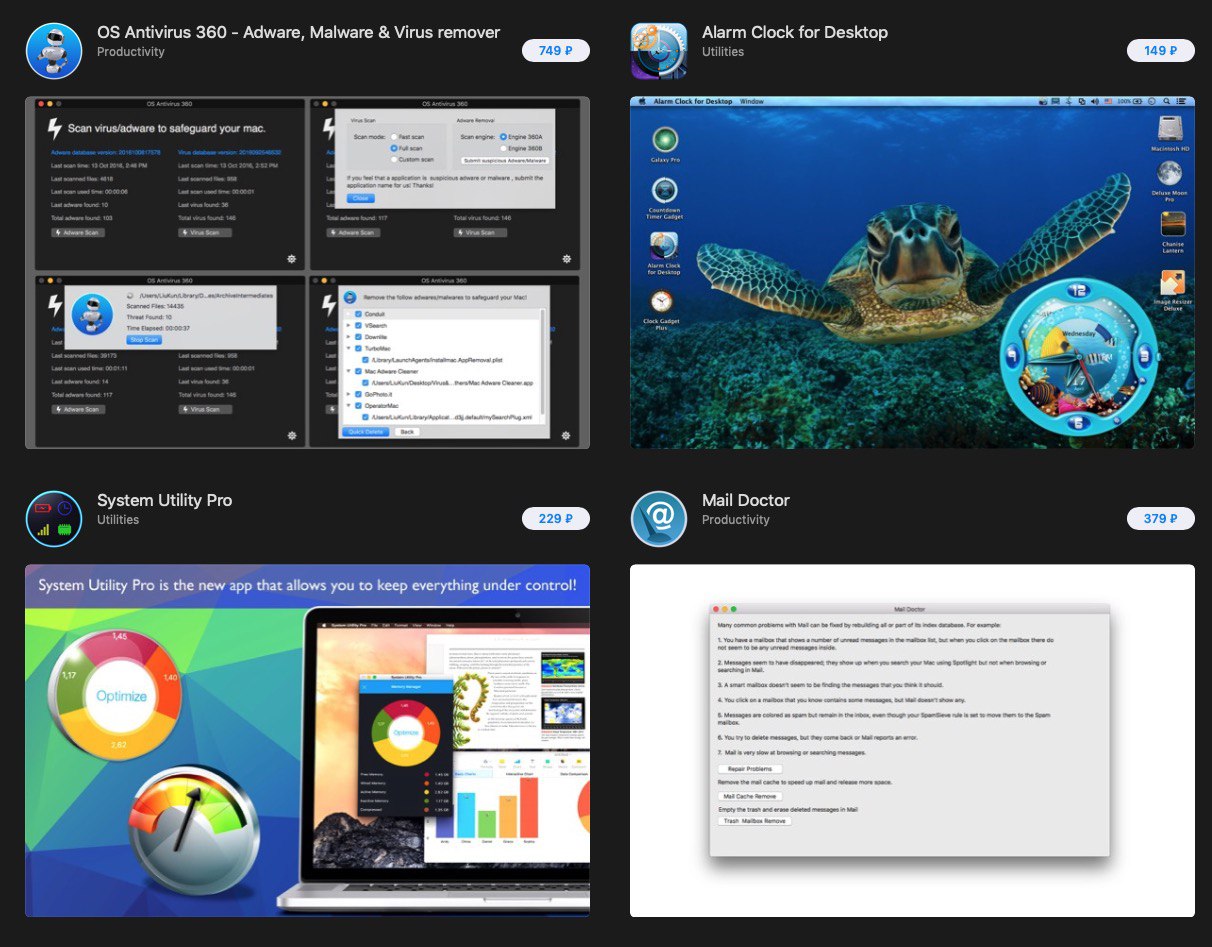Click the Quick Delete button
Viewport: 1212px width, 947px height.
coord(365,431)
